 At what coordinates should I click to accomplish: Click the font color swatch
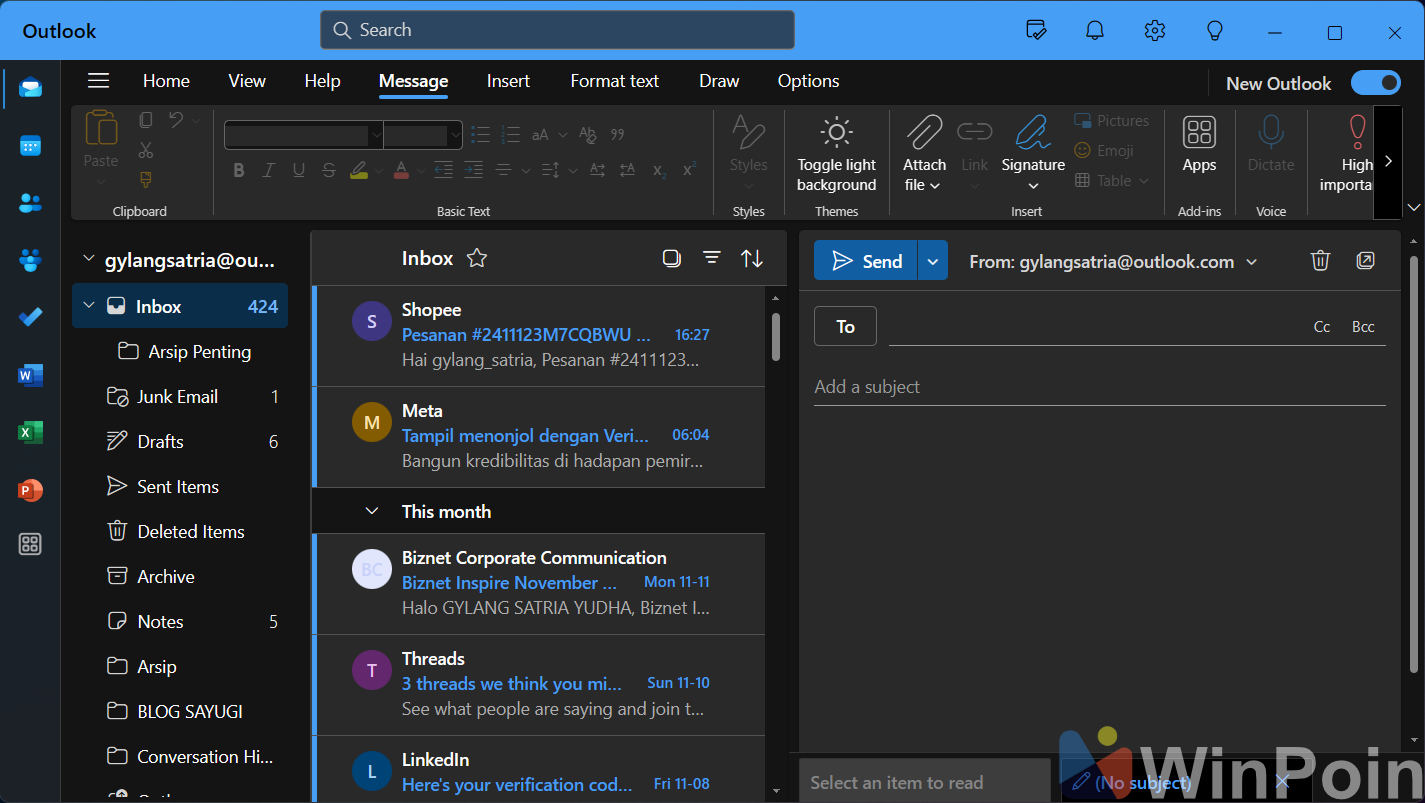(x=401, y=170)
